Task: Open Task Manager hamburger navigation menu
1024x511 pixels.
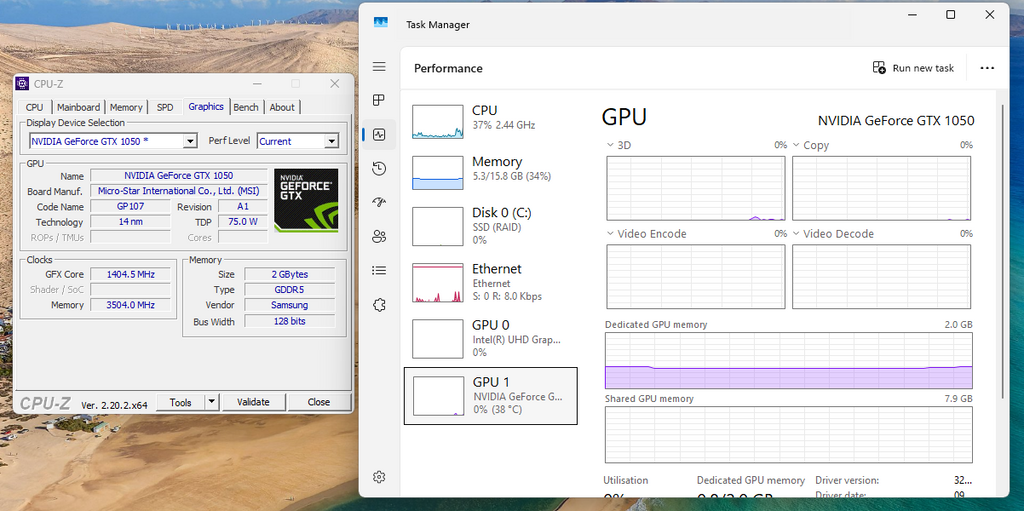Action: click(379, 67)
